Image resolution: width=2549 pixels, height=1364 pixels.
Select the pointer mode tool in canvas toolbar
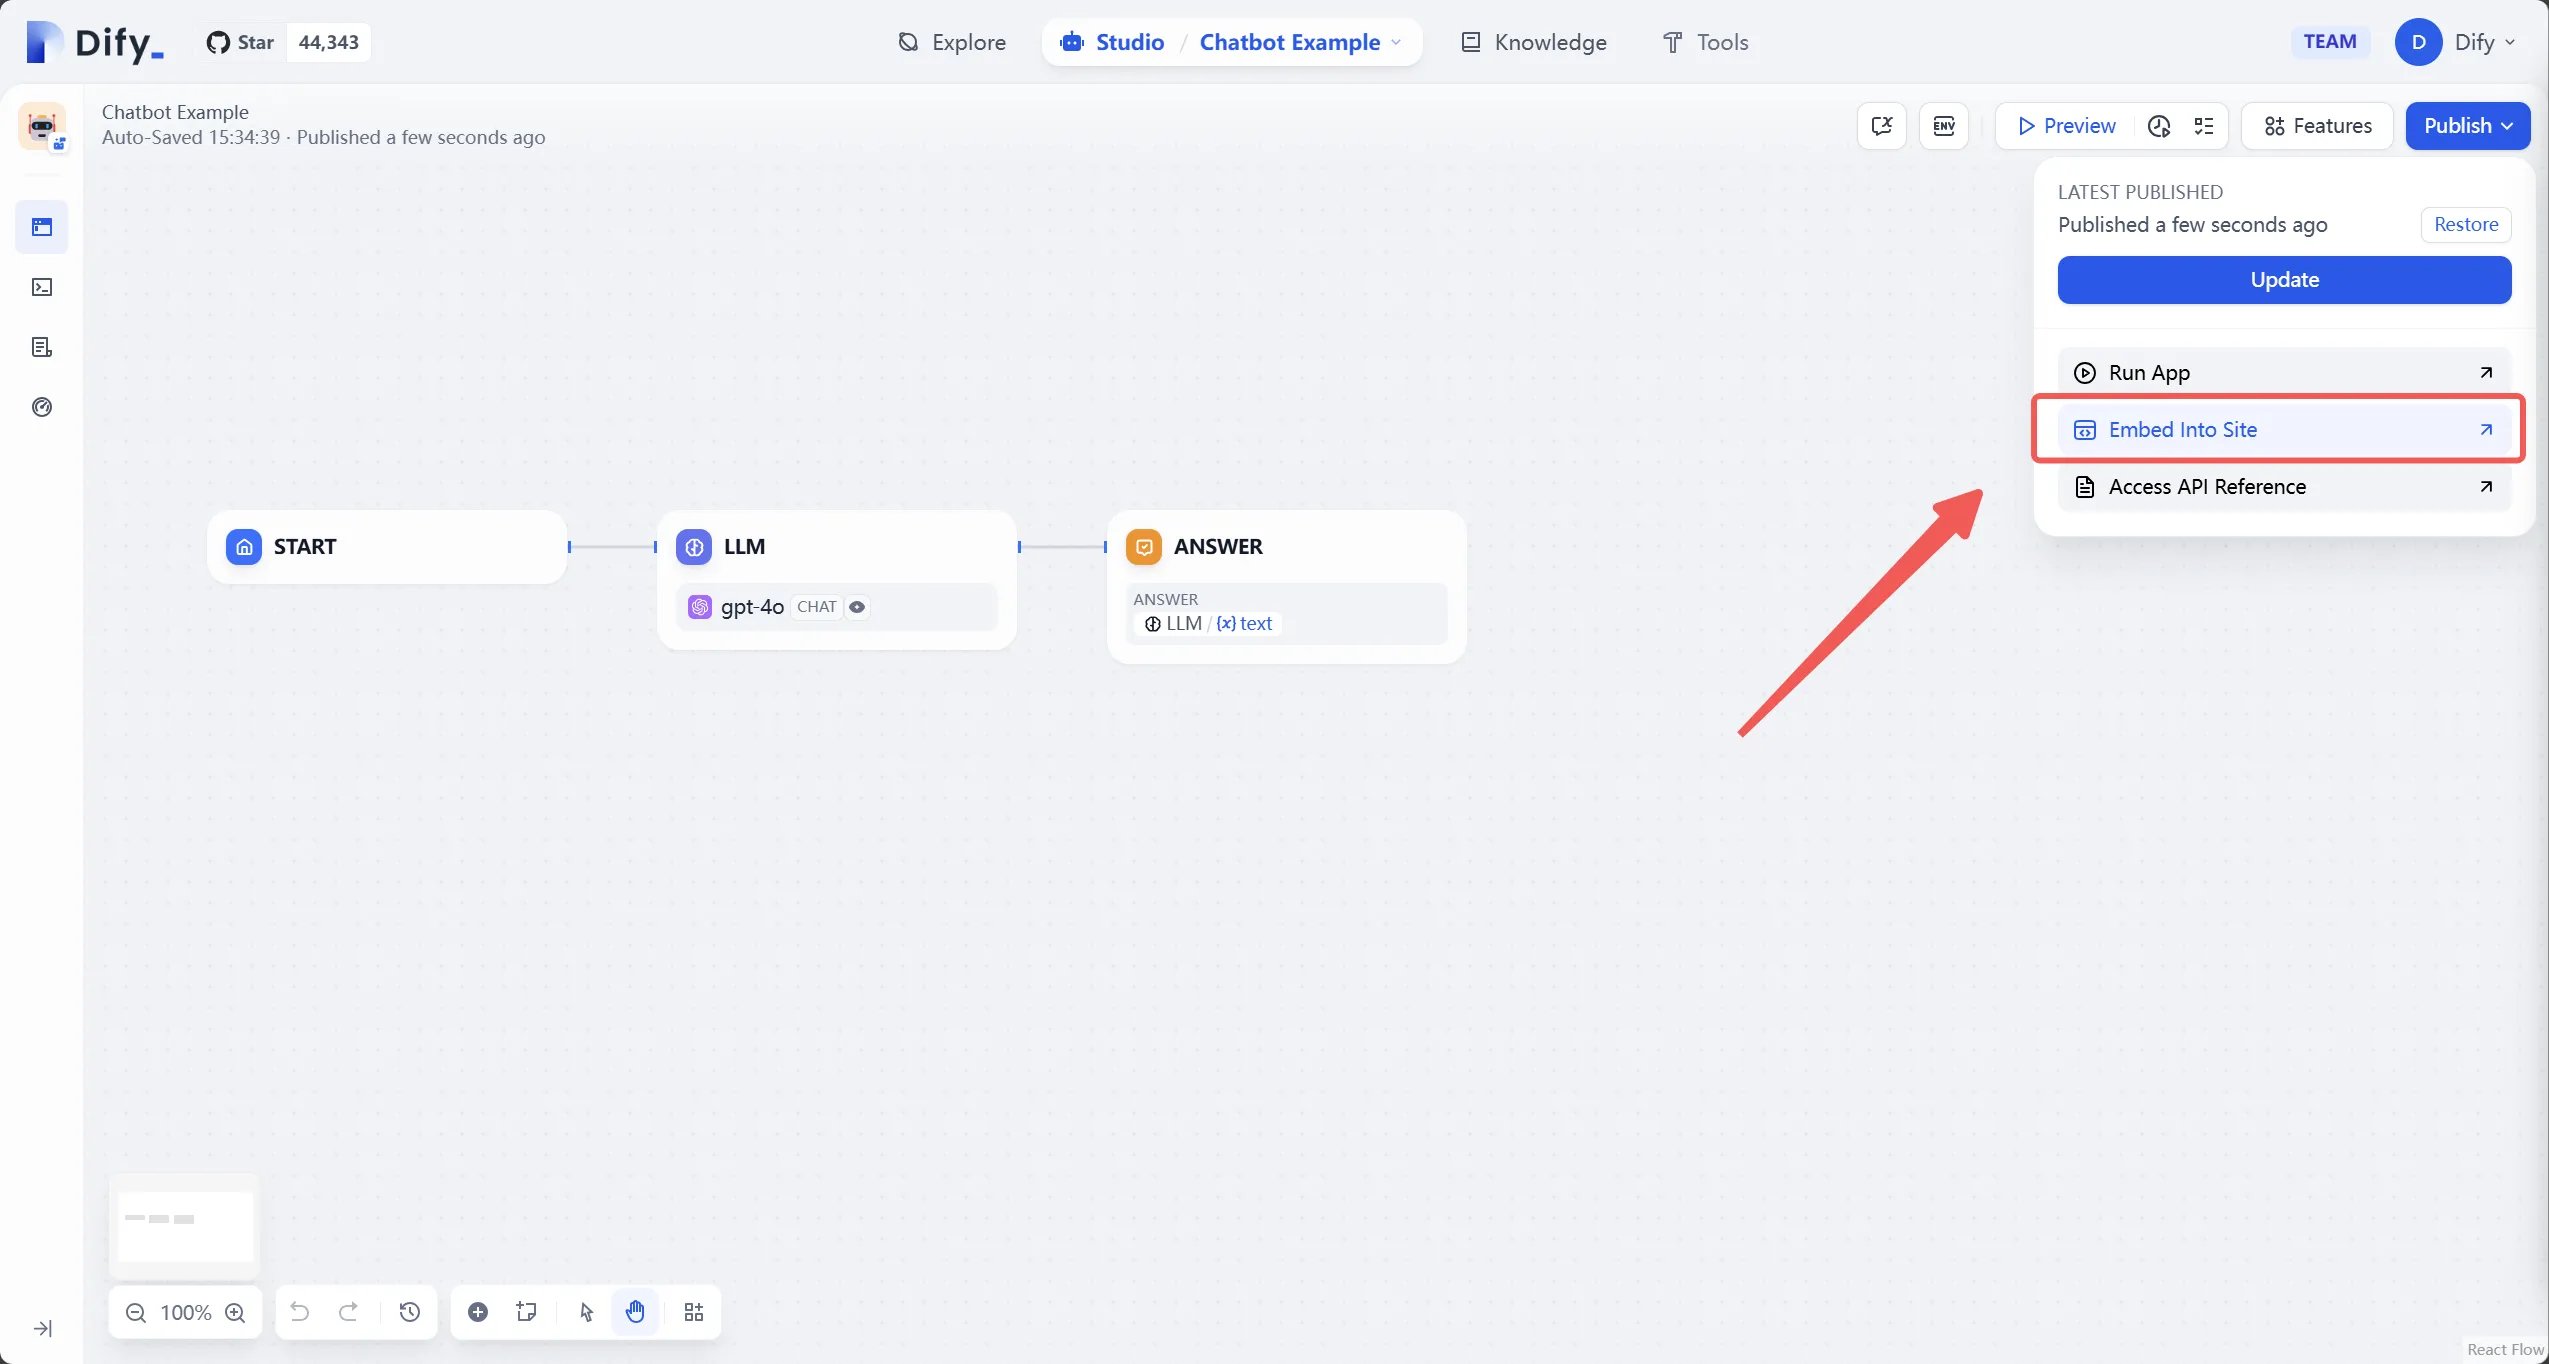tap(585, 1311)
